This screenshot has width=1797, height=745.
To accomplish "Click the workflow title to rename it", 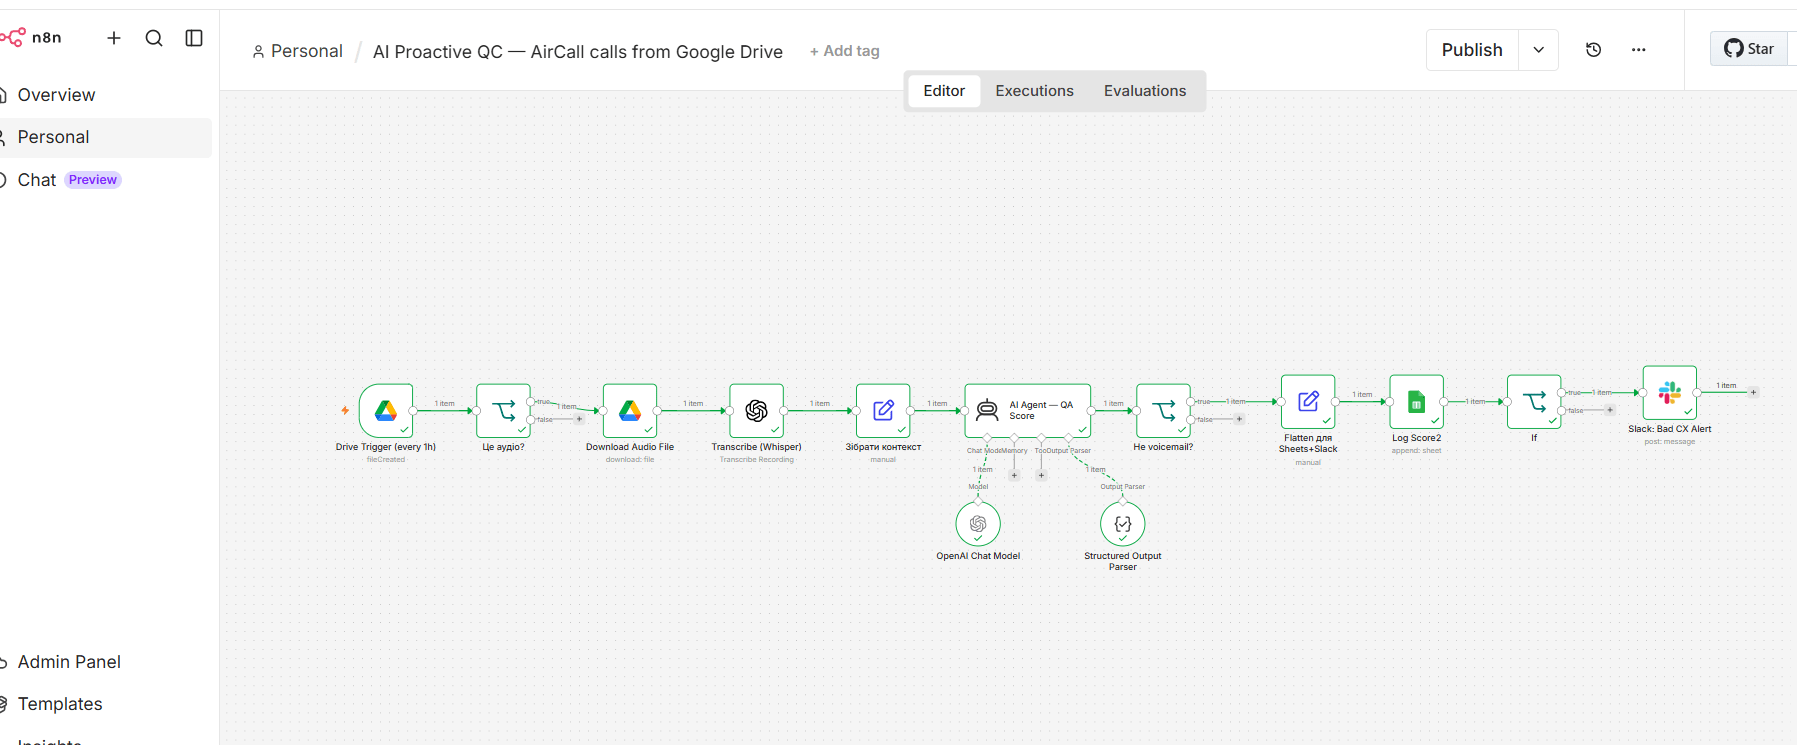I will coord(578,52).
